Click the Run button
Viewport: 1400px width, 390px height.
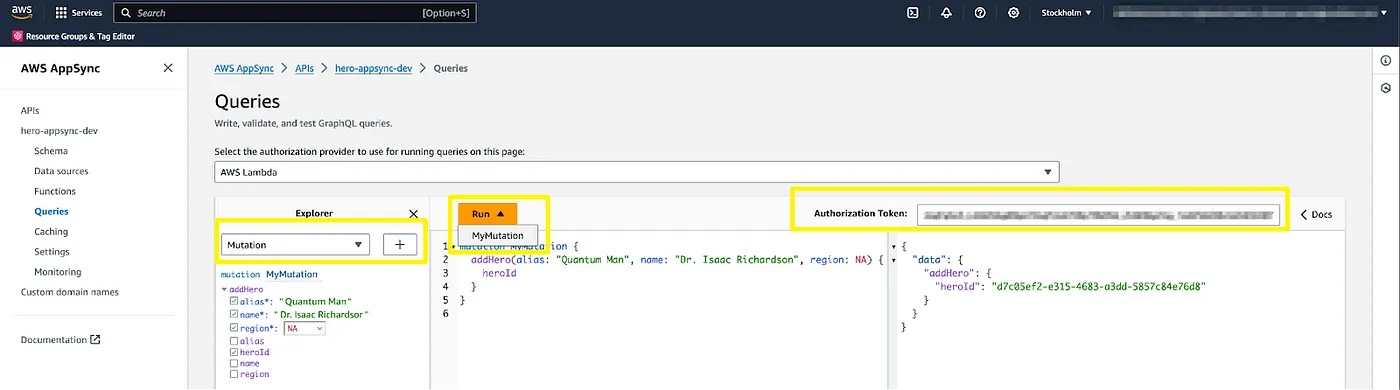click(488, 214)
